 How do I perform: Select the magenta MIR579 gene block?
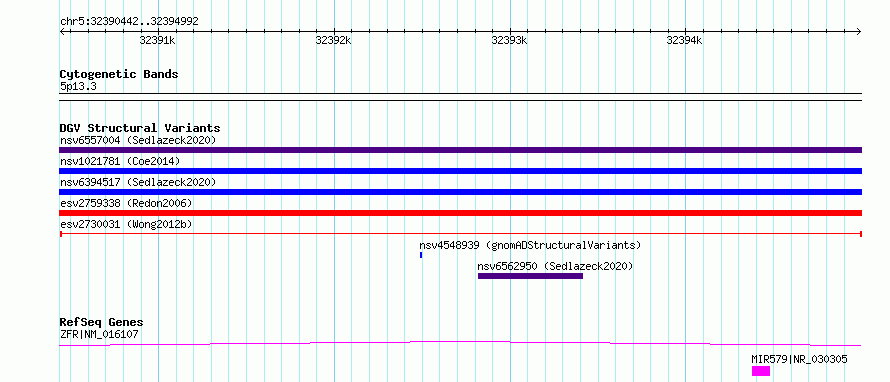point(761,371)
